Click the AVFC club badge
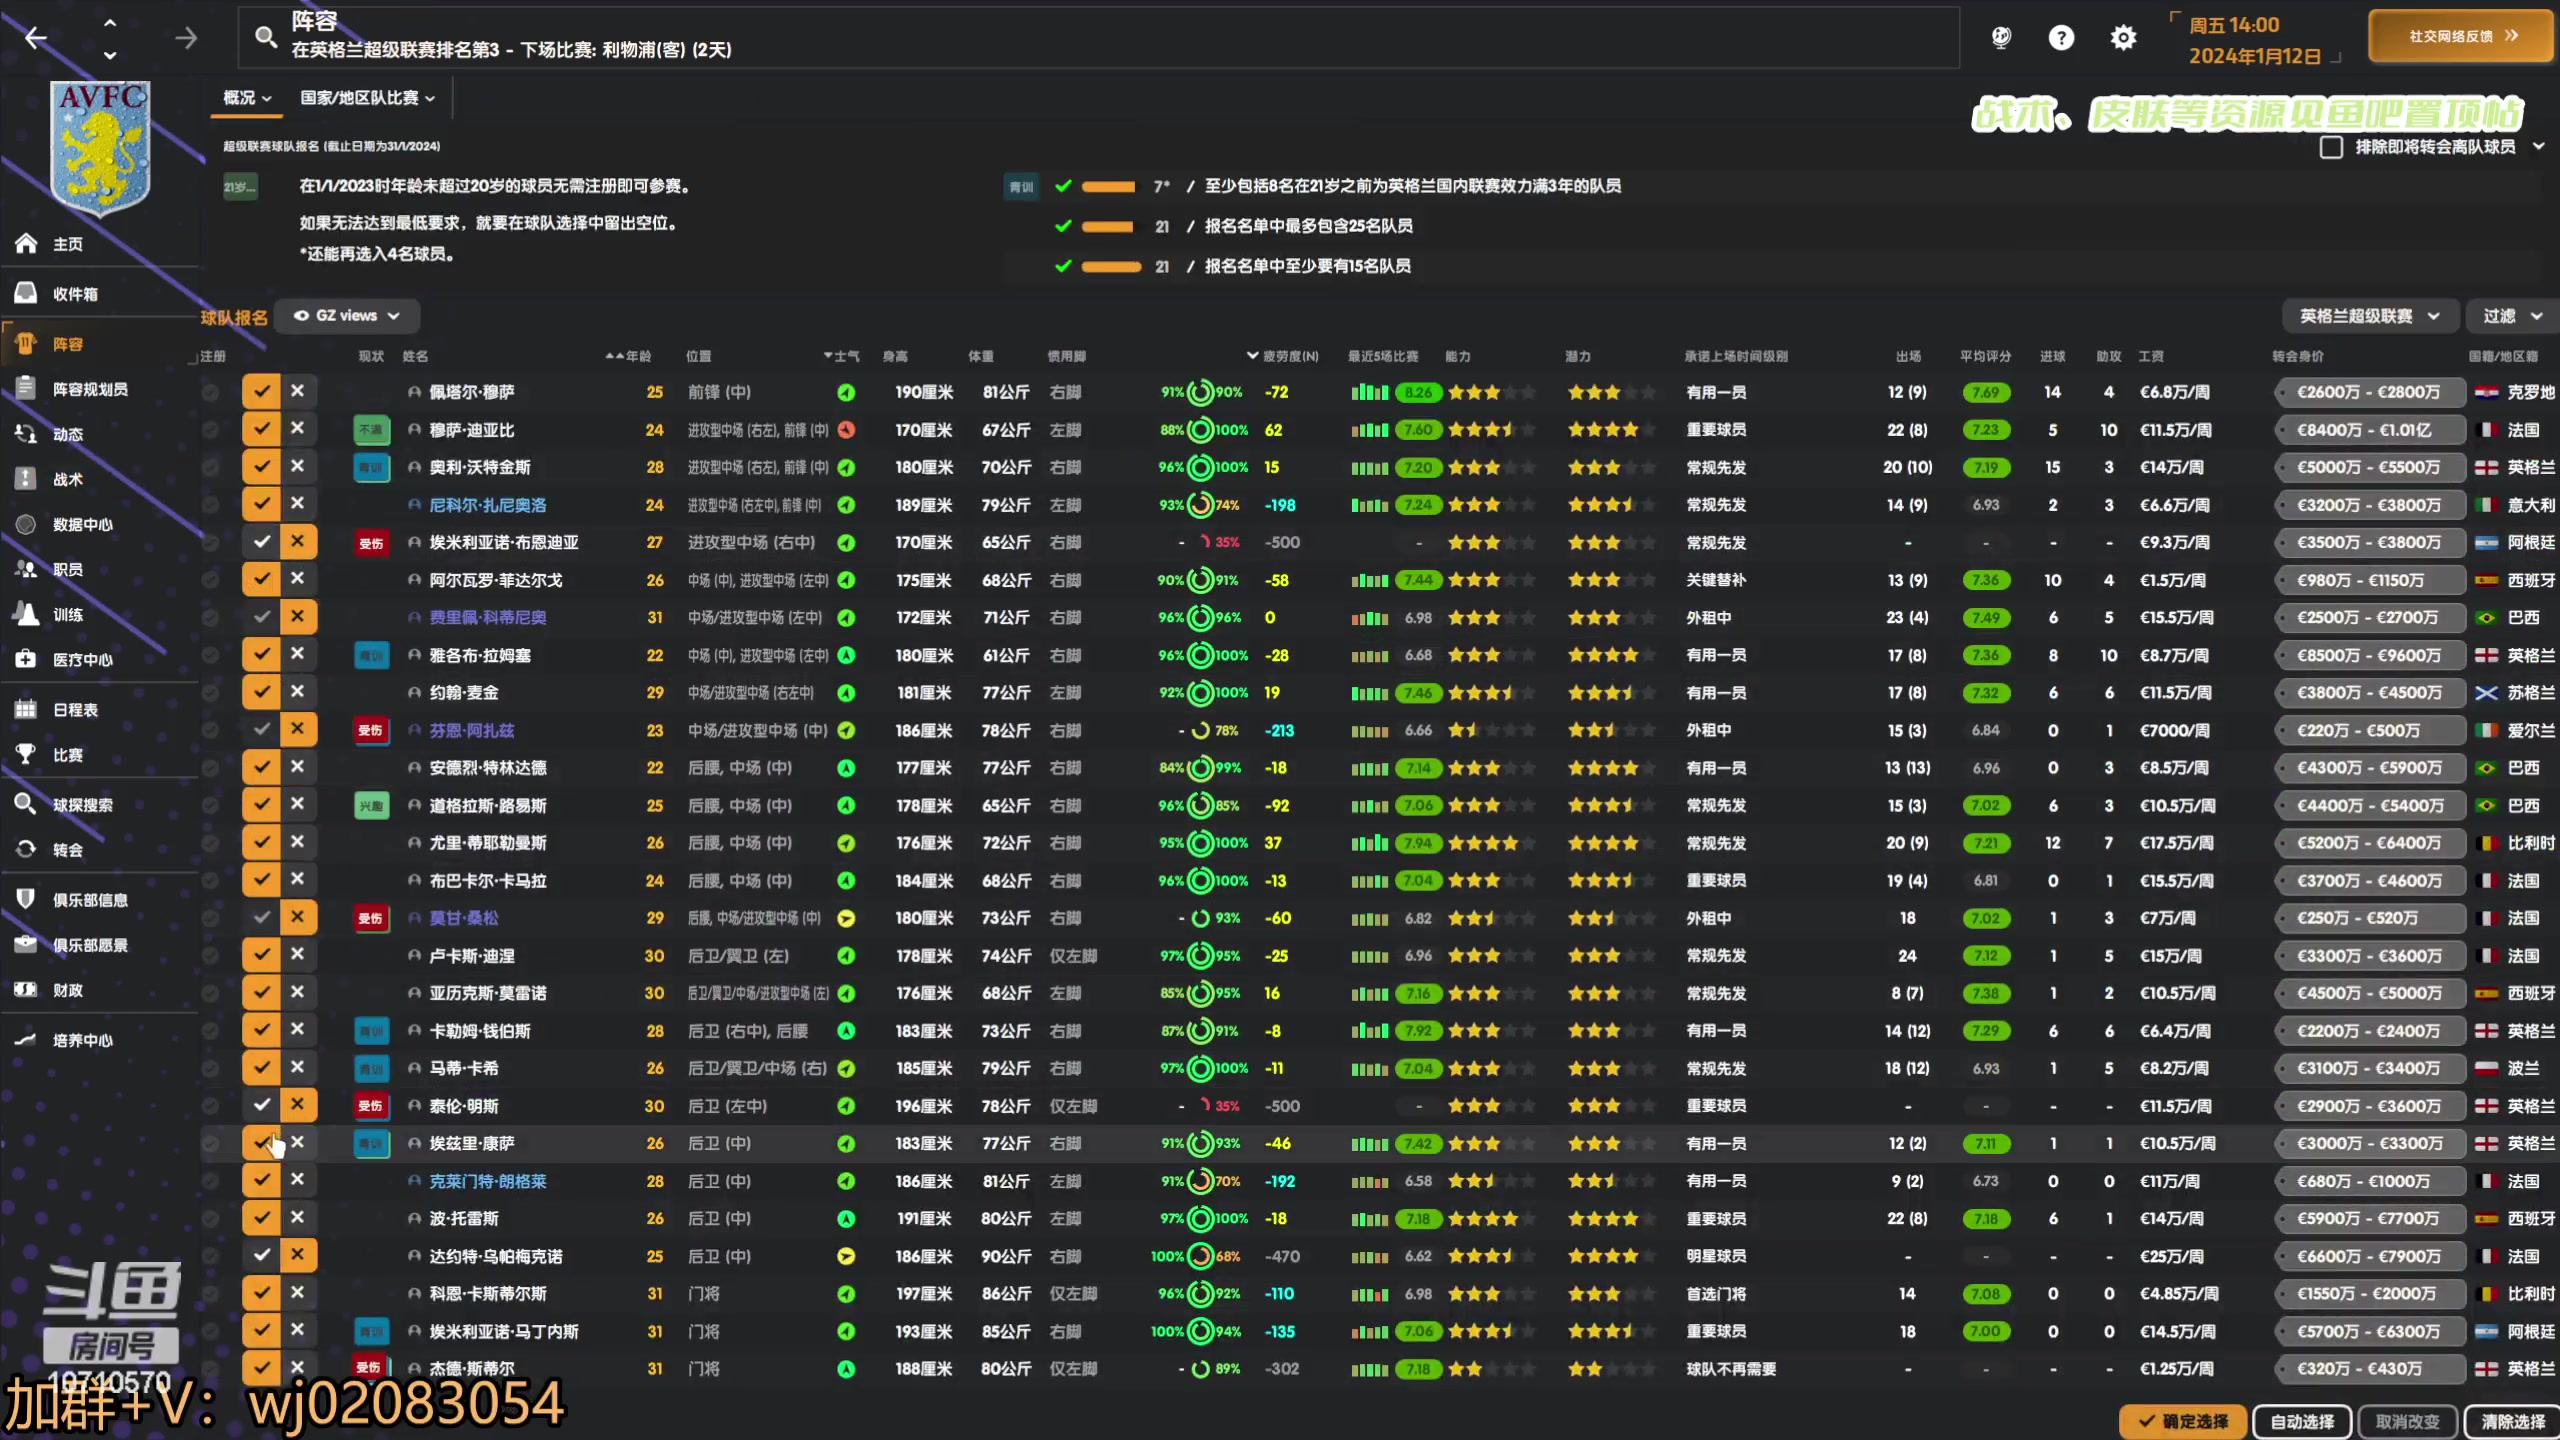The width and height of the screenshot is (2560, 1440). [101, 148]
